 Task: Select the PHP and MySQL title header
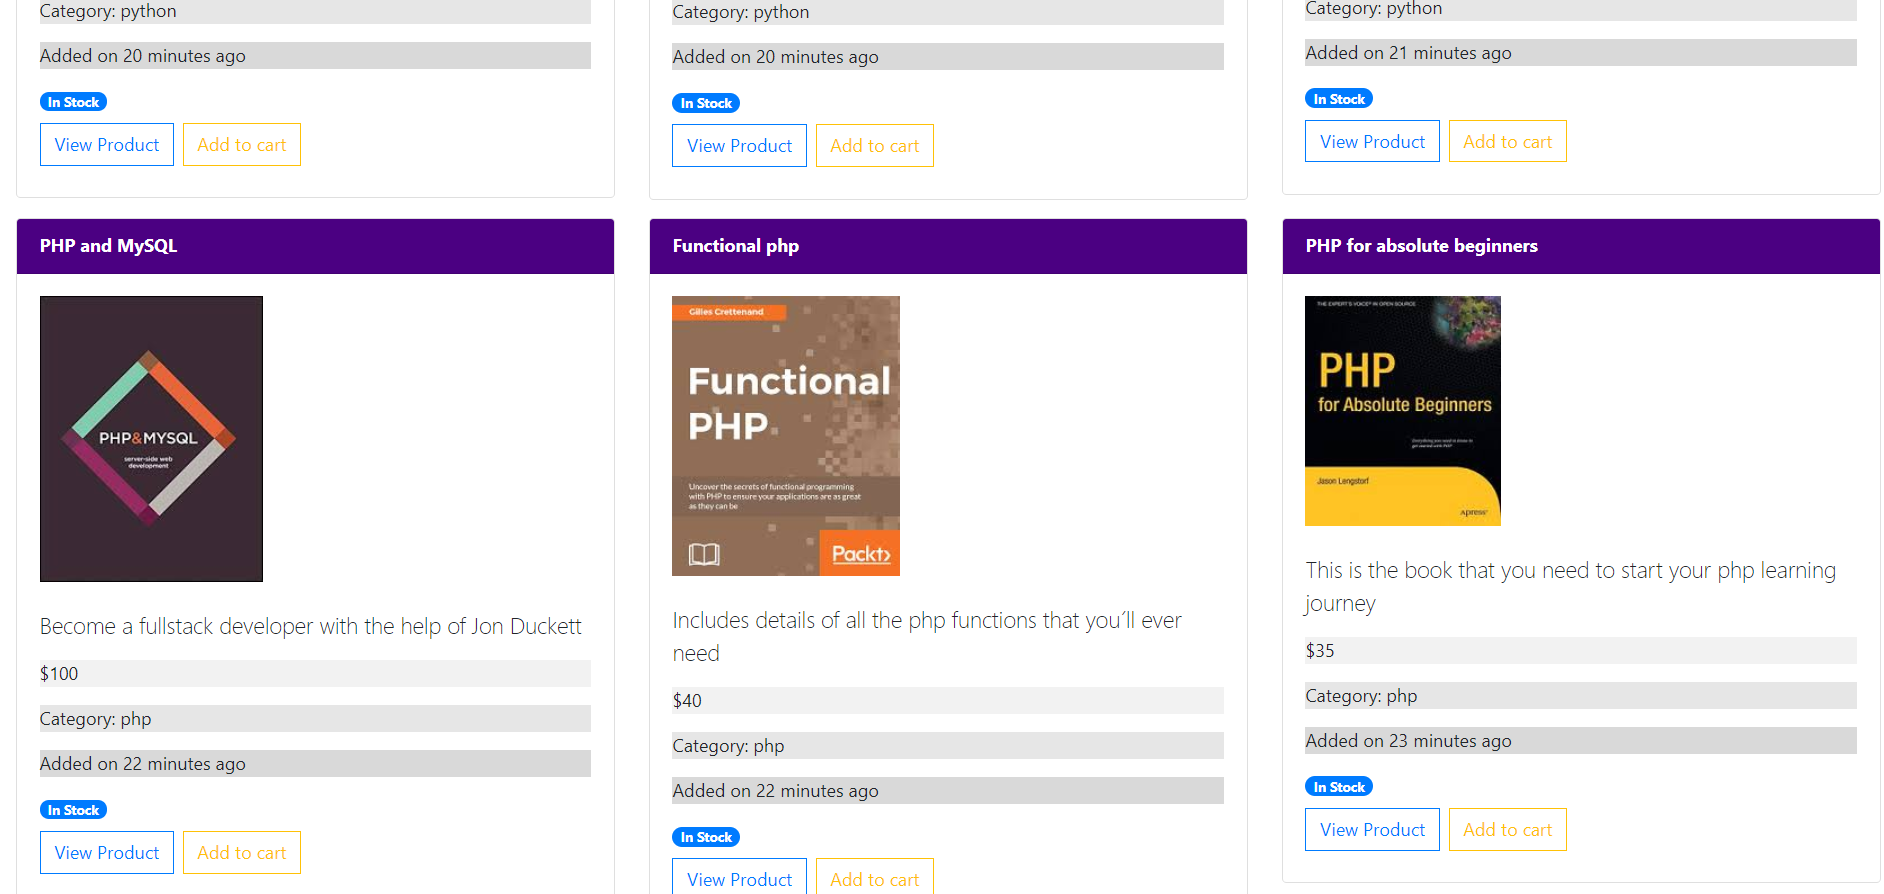(107, 245)
